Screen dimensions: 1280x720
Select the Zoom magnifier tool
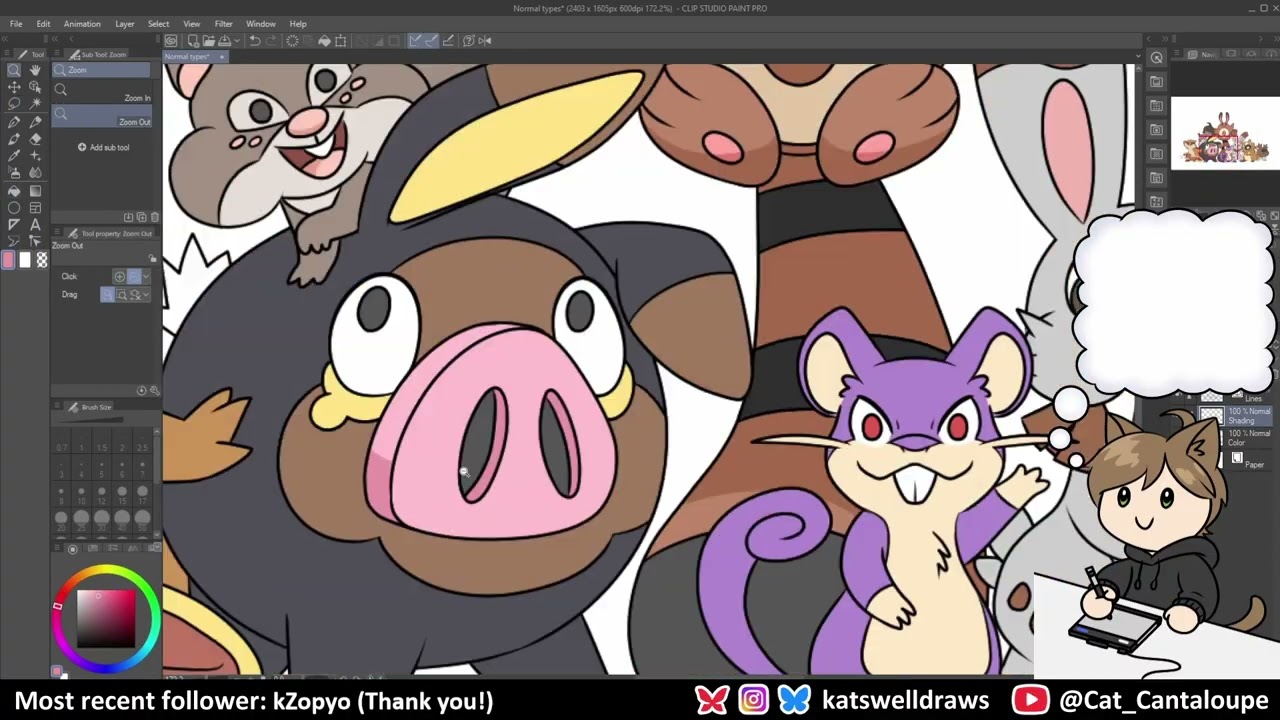14,70
